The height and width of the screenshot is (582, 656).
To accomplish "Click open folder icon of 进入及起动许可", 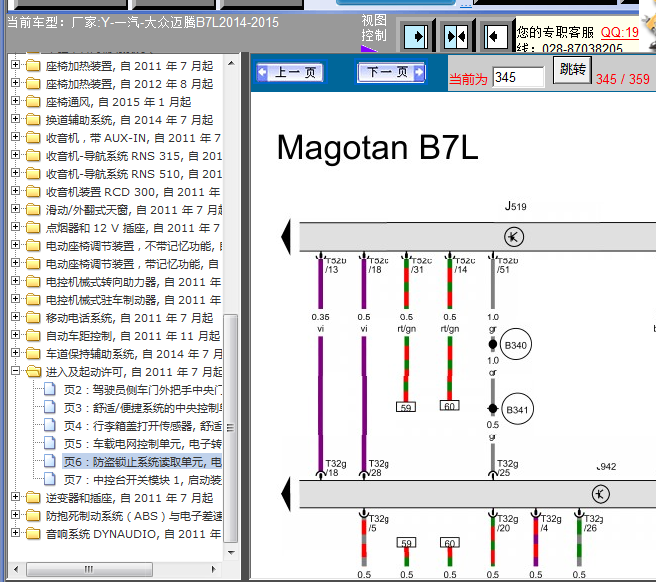I will [x=33, y=372].
